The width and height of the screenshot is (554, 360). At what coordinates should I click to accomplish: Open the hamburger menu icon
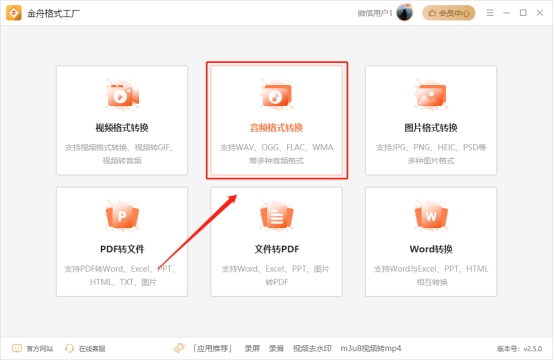[490, 13]
